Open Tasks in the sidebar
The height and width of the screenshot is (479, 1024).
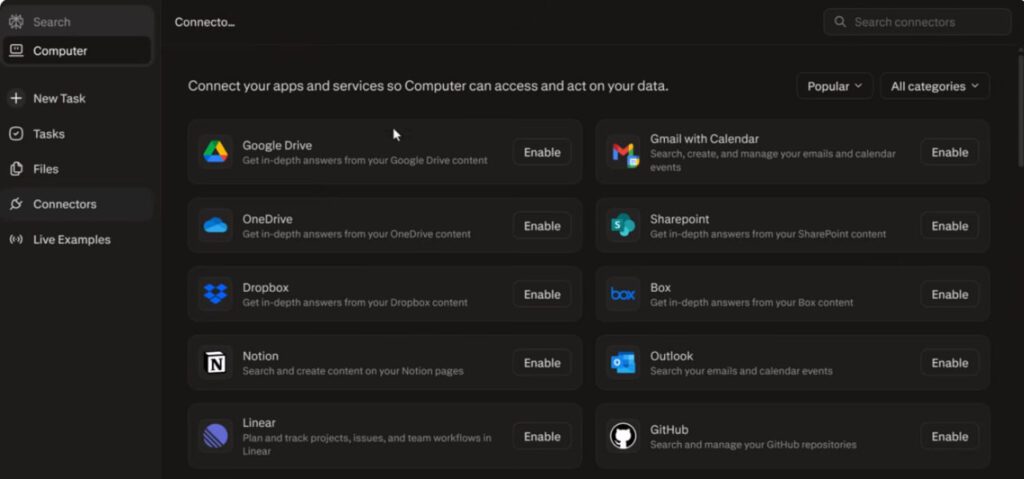click(48, 134)
